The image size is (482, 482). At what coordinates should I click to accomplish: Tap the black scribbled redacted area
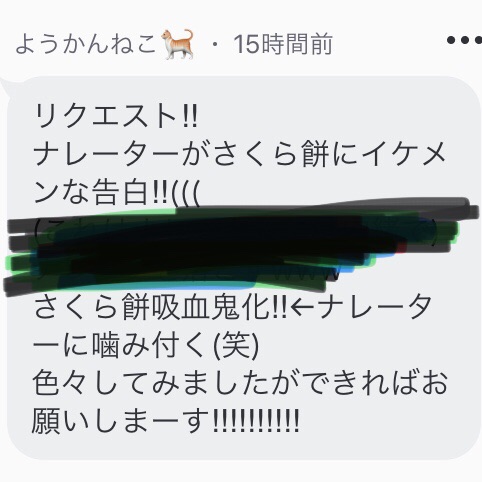point(240,247)
